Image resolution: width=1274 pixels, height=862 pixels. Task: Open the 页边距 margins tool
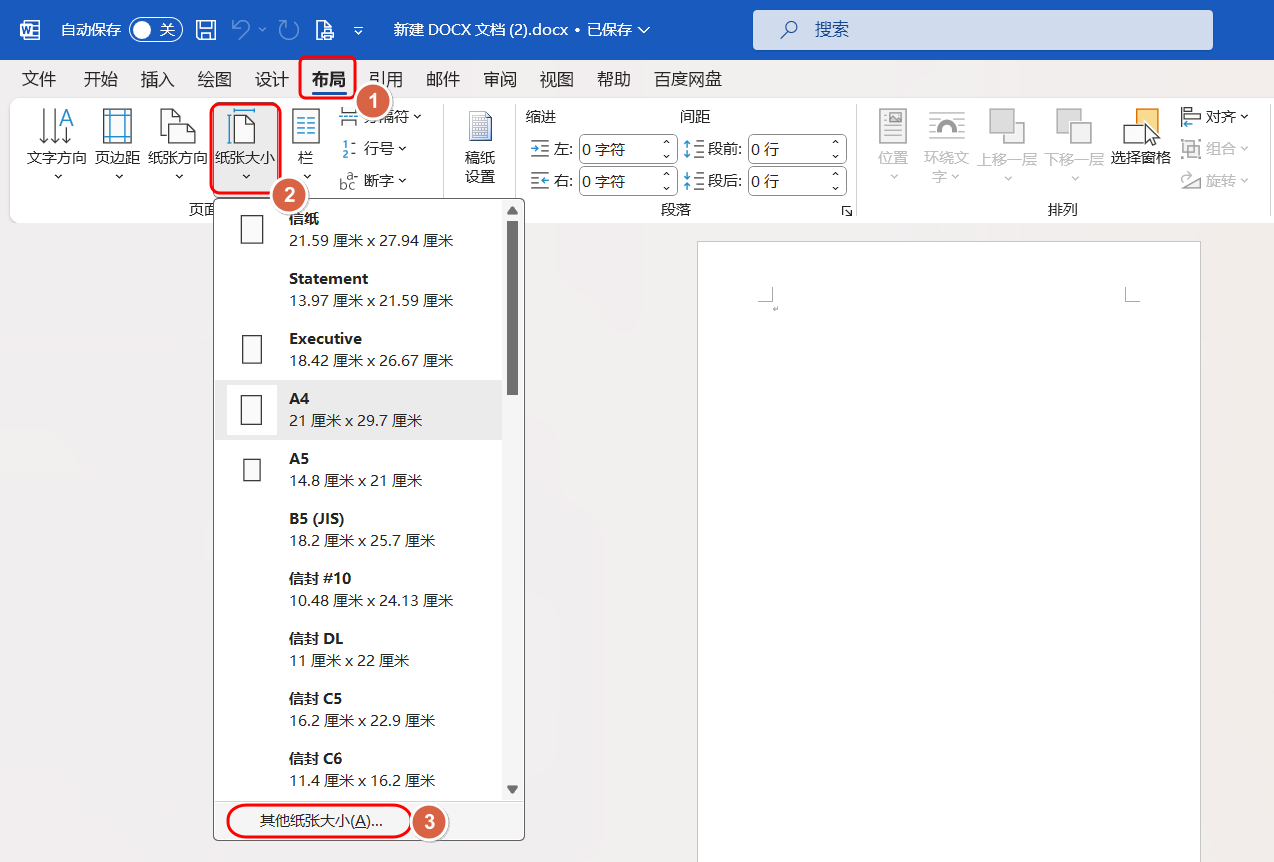(118, 144)
